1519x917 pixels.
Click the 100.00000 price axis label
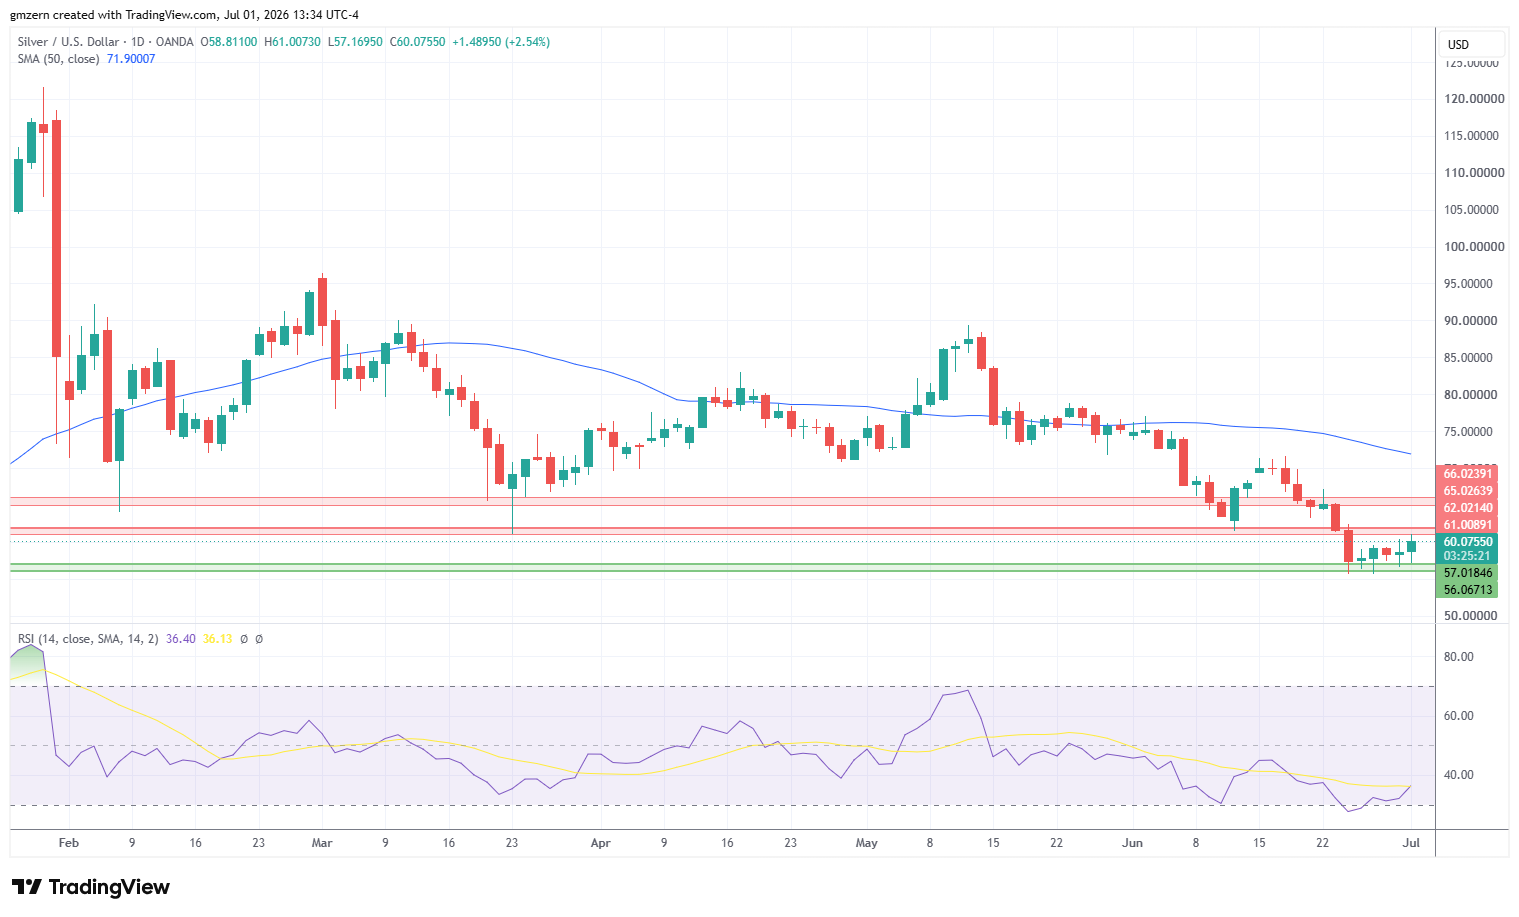1474,247
